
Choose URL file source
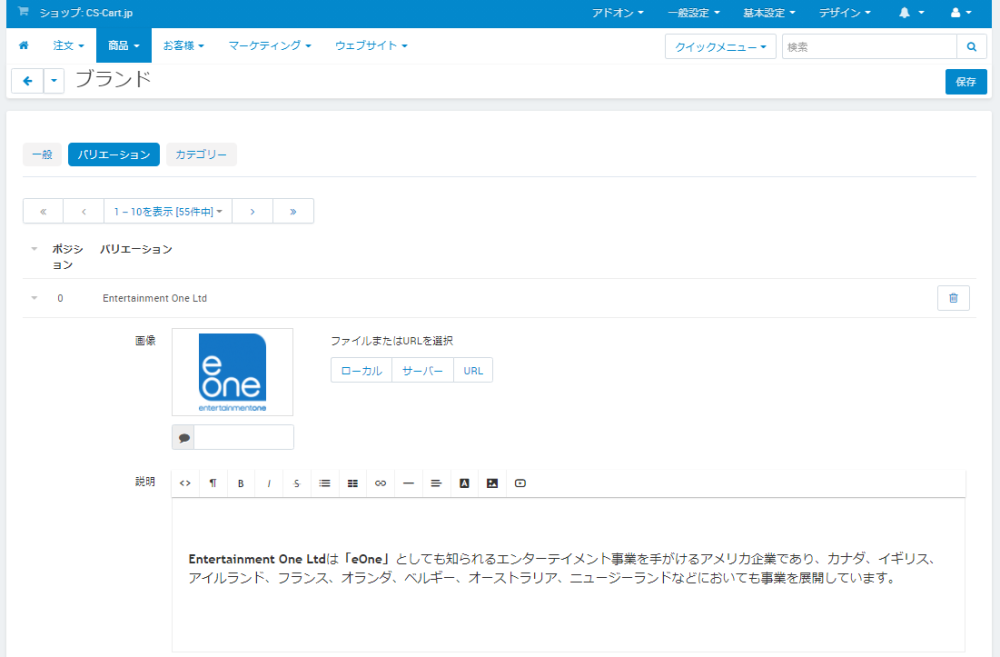pyautogui.click(x=473, y=371)
